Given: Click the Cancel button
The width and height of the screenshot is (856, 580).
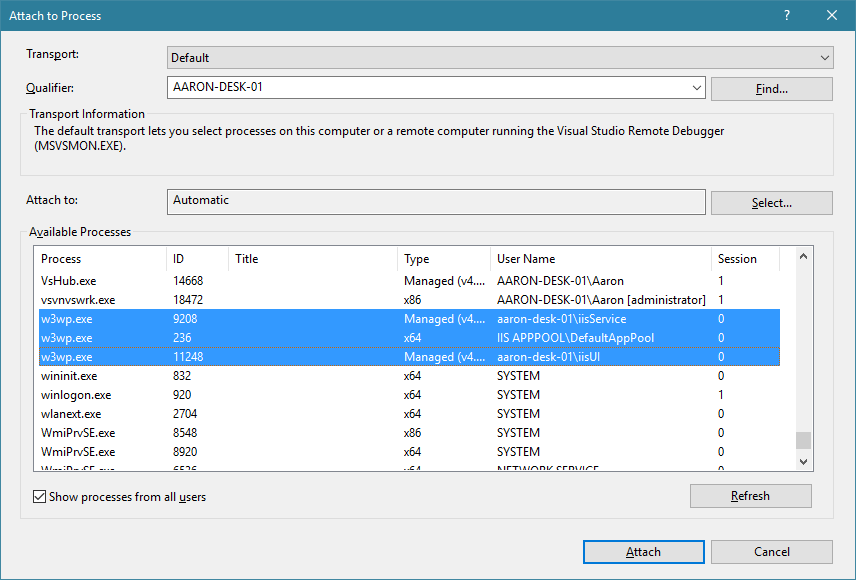Looking at the screenshot, I should tap(771, 552).
